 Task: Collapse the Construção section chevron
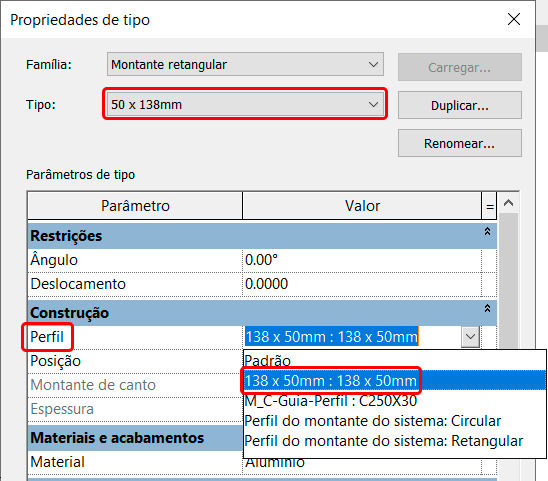487,308
